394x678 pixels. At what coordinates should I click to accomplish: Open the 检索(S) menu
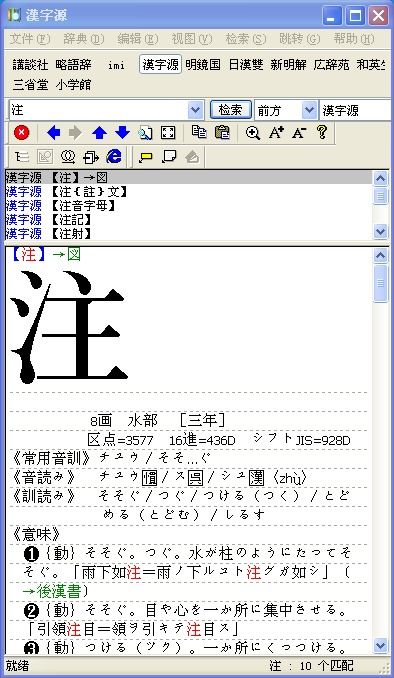[x=246, y=39]
